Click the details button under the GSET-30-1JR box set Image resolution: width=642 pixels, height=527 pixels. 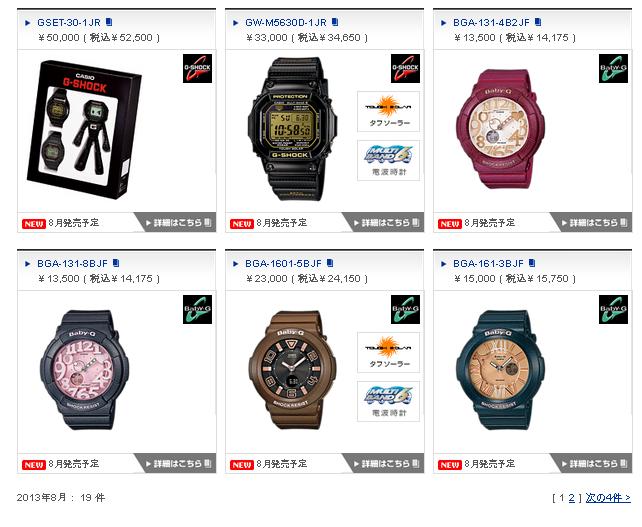click(x=177, y=223)
